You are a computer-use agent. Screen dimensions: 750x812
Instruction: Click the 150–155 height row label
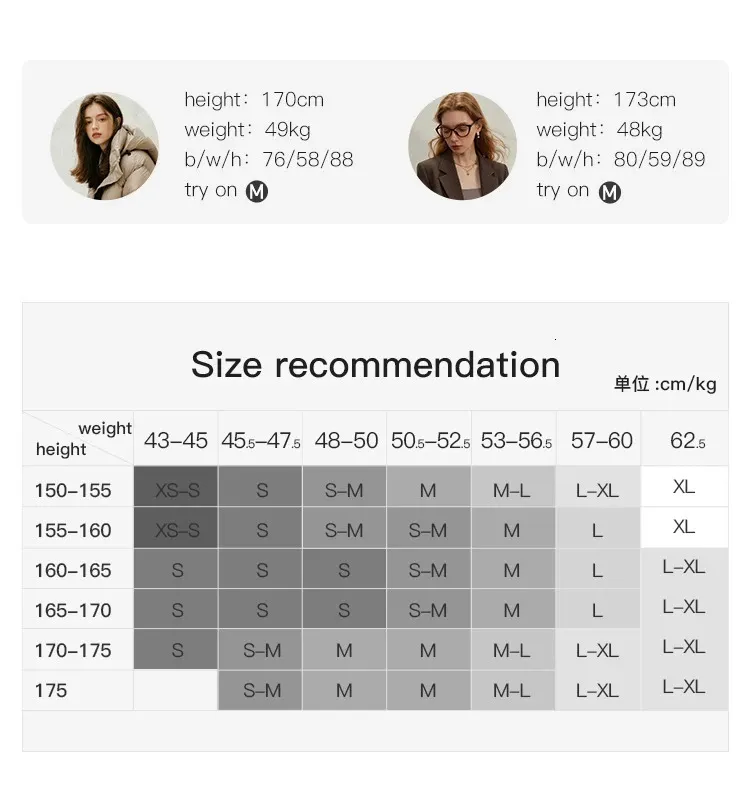pos(73,490)
